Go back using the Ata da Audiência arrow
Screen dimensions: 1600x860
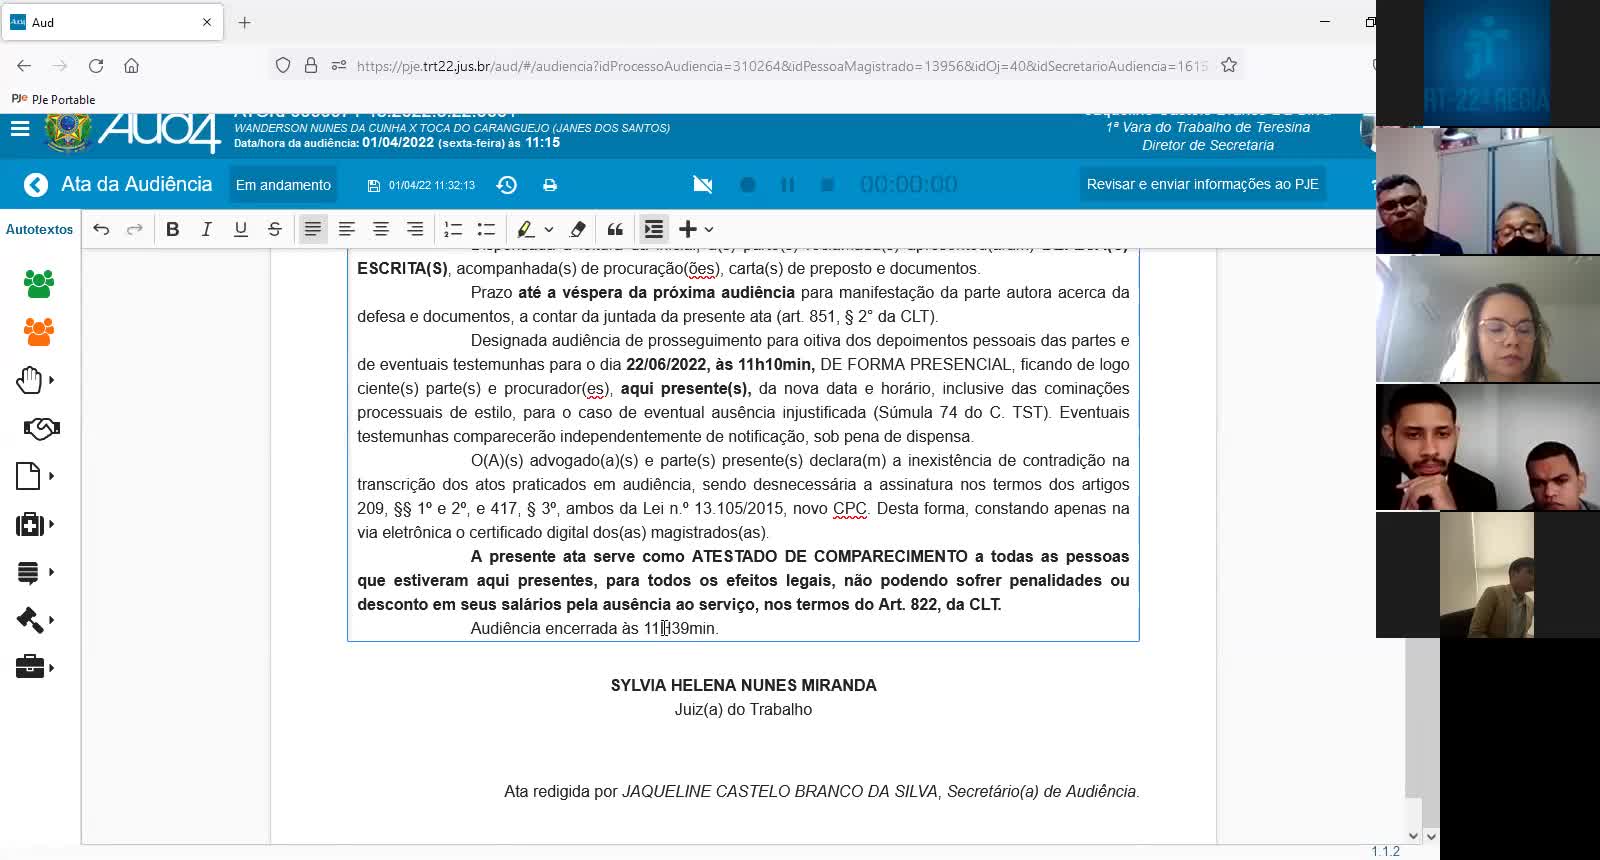[36, 185]
